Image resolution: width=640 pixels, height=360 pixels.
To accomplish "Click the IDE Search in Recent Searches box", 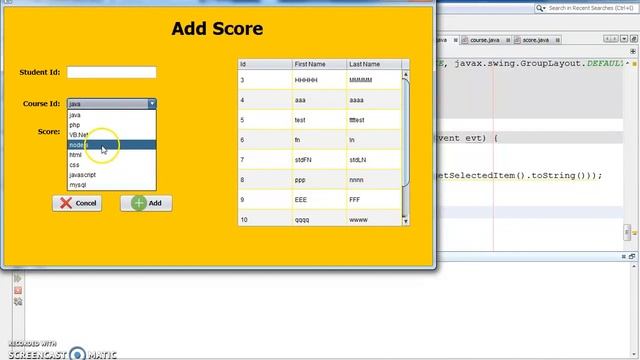I will [591, 8].
